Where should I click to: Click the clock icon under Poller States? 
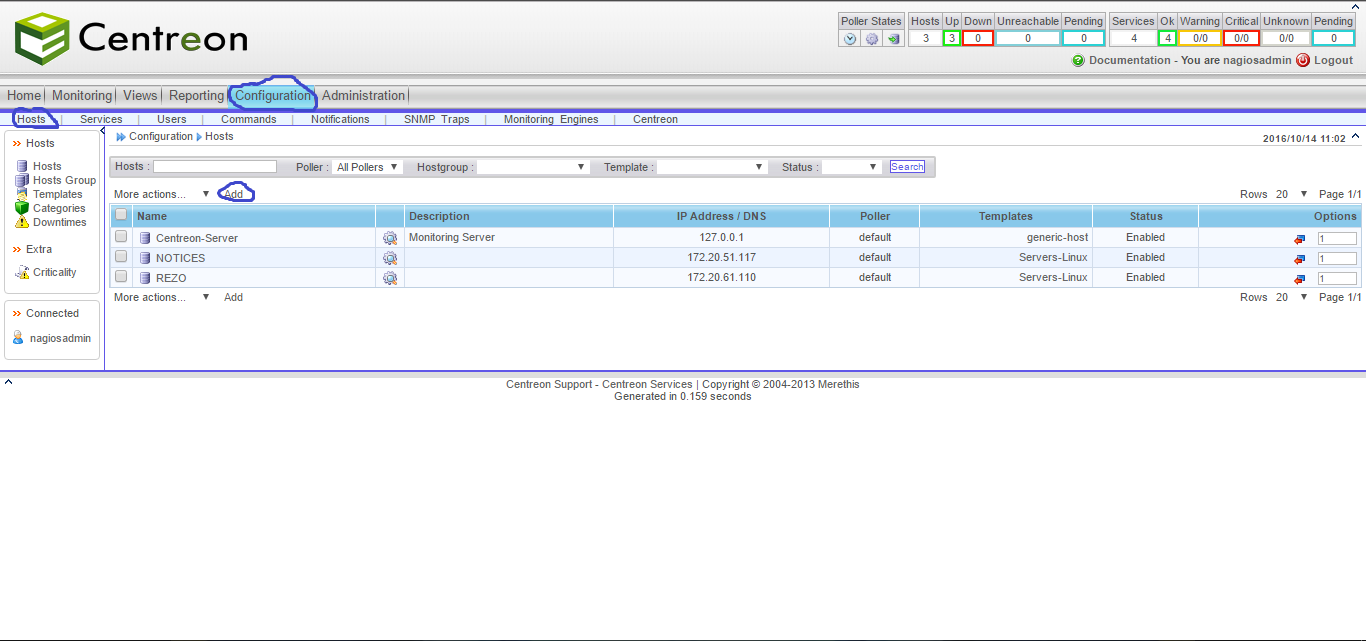click(x=850, y=39)
